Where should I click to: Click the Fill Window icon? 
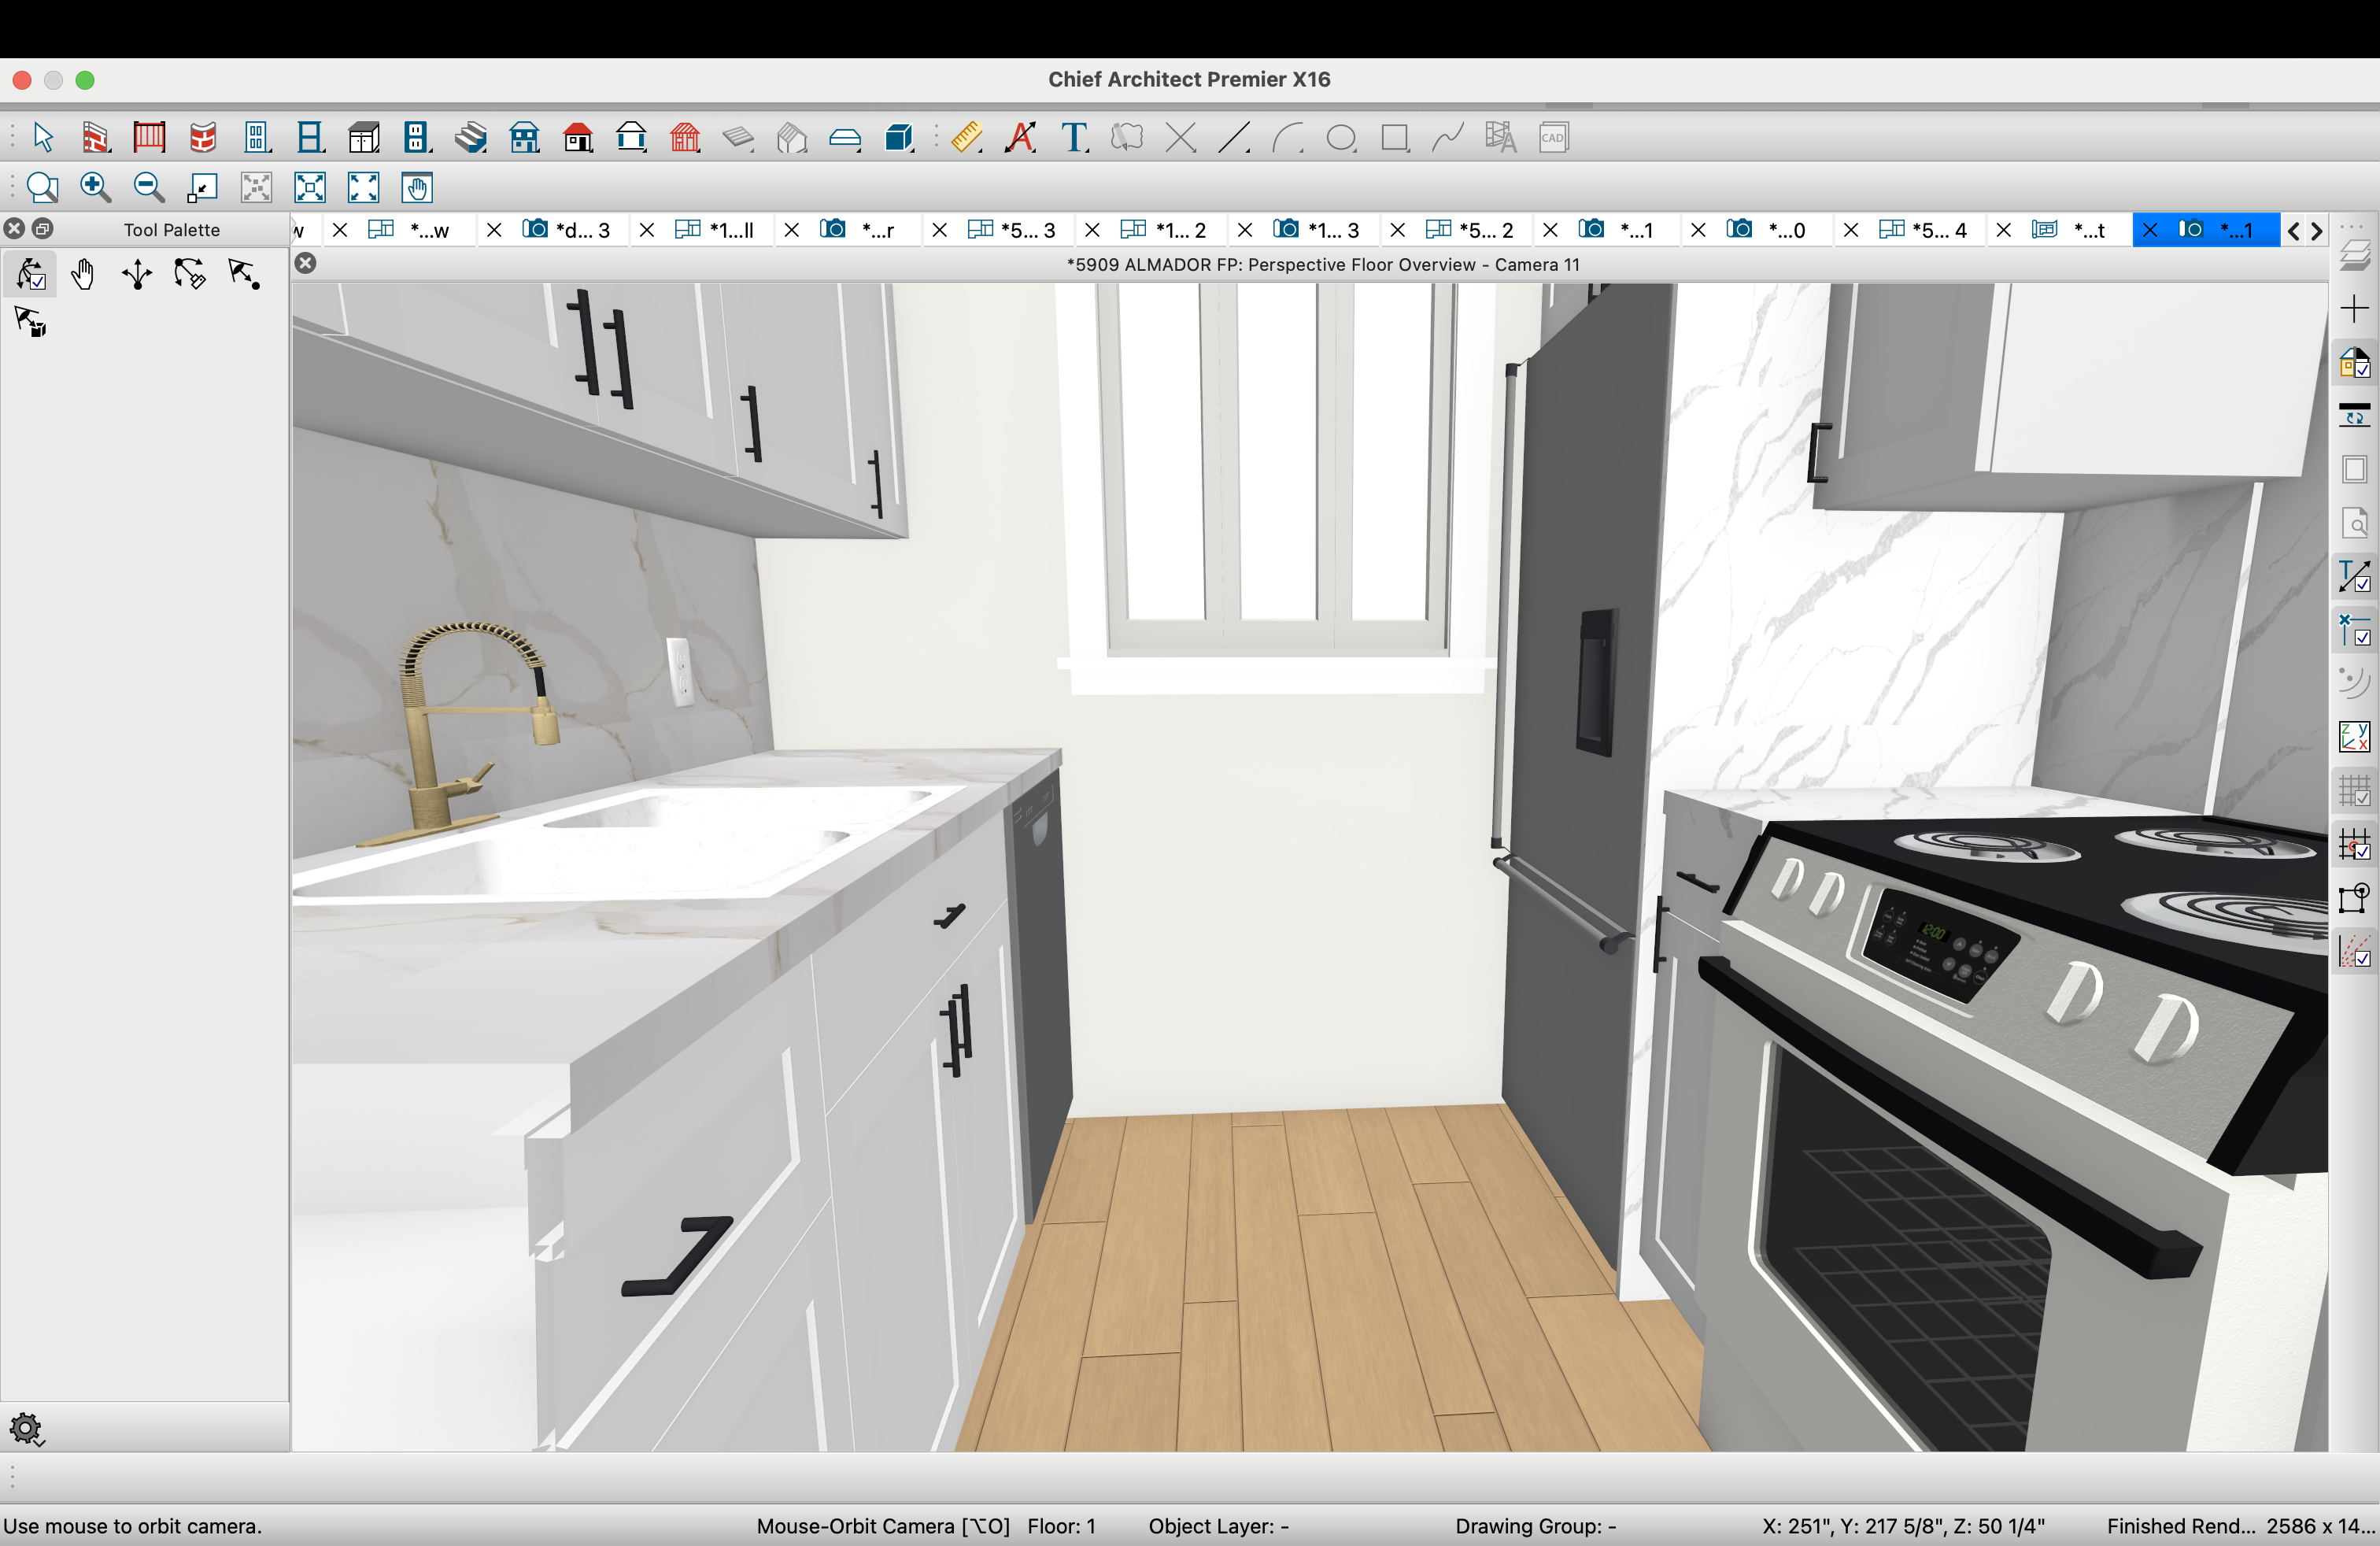pos(310,187)
